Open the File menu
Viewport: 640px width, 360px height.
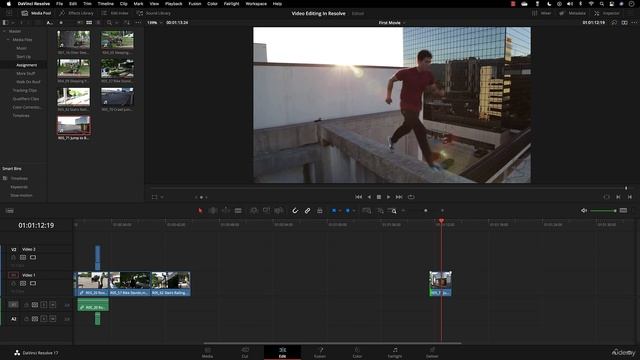(x=59, y=4)
